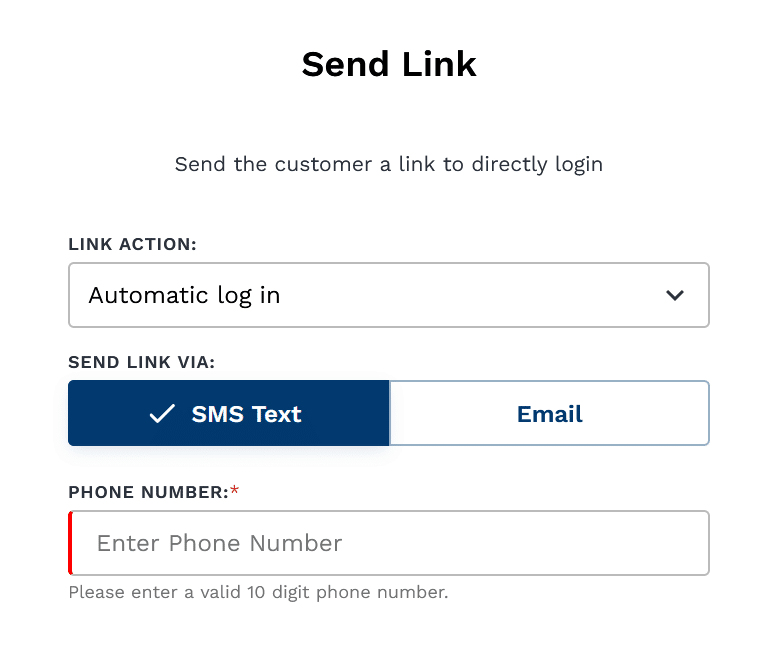Screen dimensions: 780x671
Task: Click the "SMS Text" button label
Action: [246, 414]
